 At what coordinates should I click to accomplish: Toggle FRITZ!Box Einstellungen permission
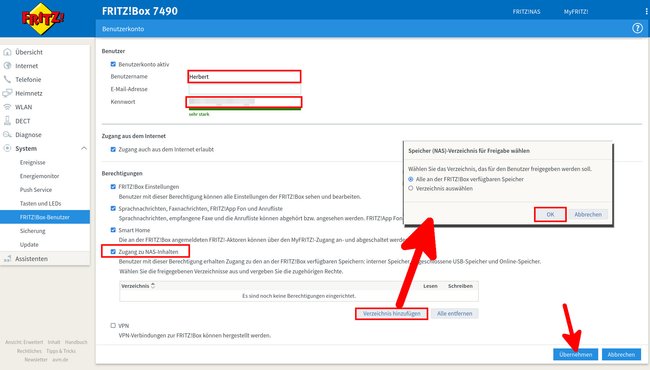113,186
